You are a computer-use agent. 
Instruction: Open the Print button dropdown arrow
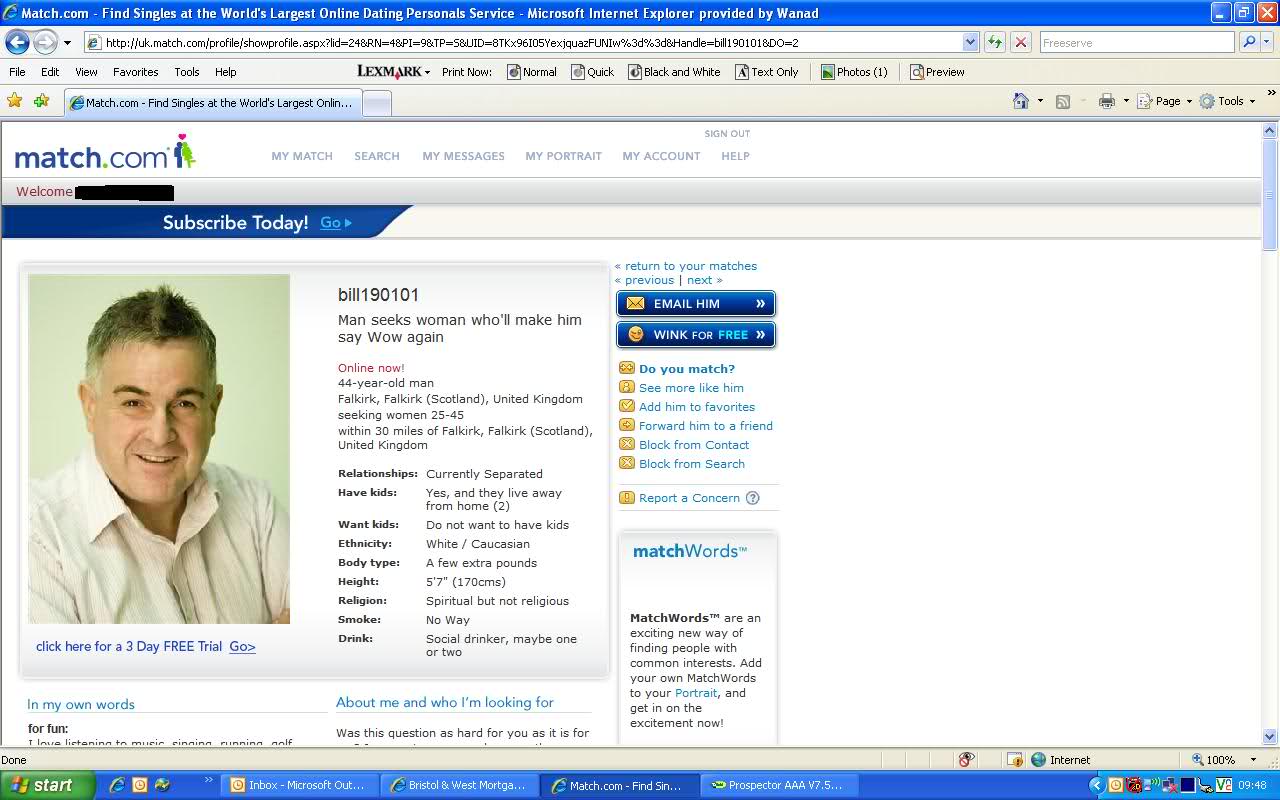coord(1126,101)
